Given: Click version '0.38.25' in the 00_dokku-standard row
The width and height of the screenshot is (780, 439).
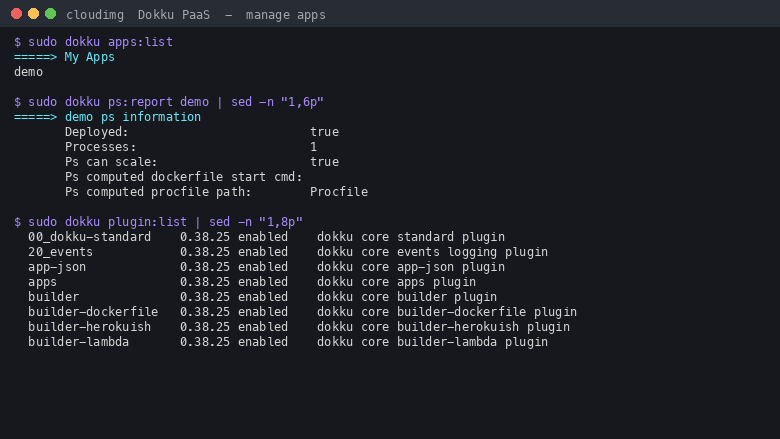Looking at the screenshot, I should (205, 237).
